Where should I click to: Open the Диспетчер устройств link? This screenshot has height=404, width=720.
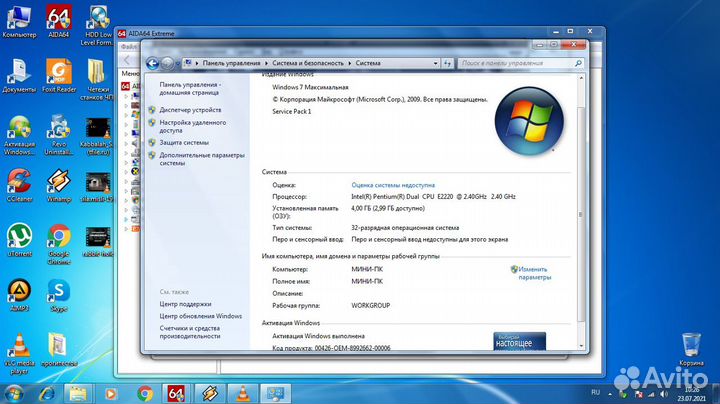190,110
